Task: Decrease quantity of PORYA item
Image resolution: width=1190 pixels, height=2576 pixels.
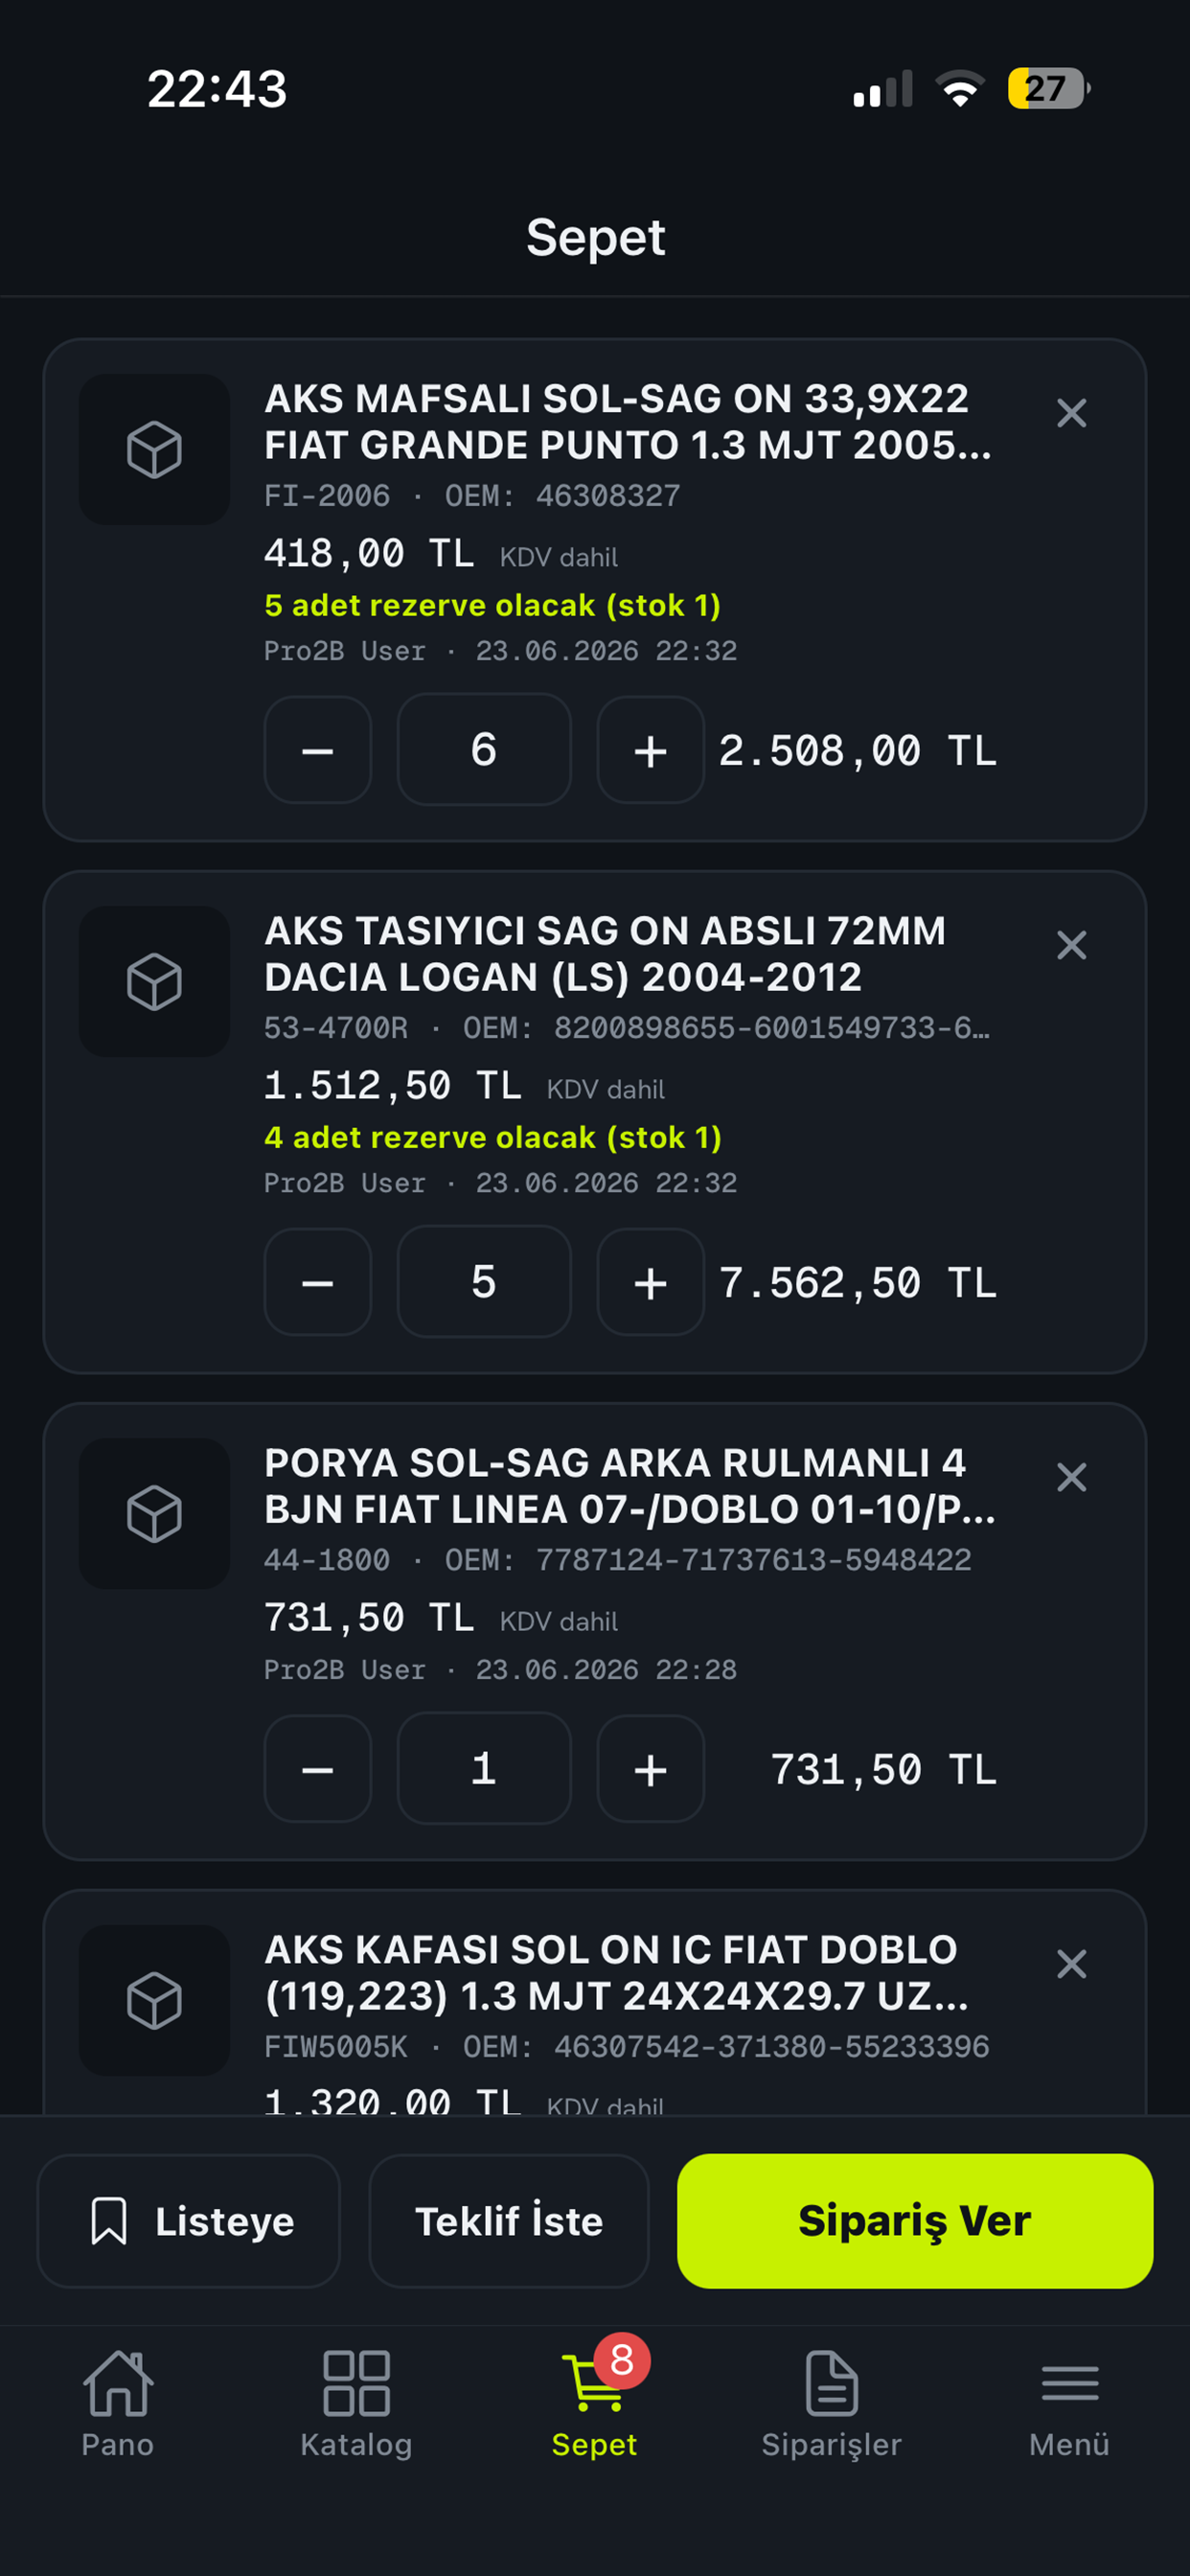Action: pos(318,1769)
